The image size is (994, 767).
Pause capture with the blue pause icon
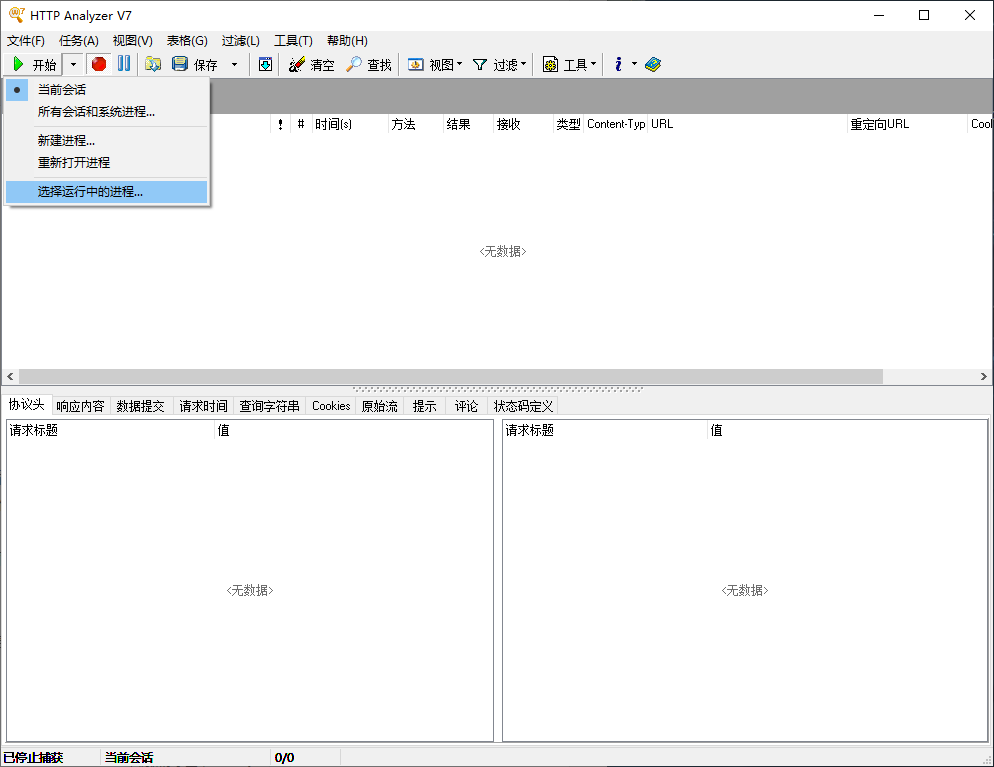(x=124, y=63)
